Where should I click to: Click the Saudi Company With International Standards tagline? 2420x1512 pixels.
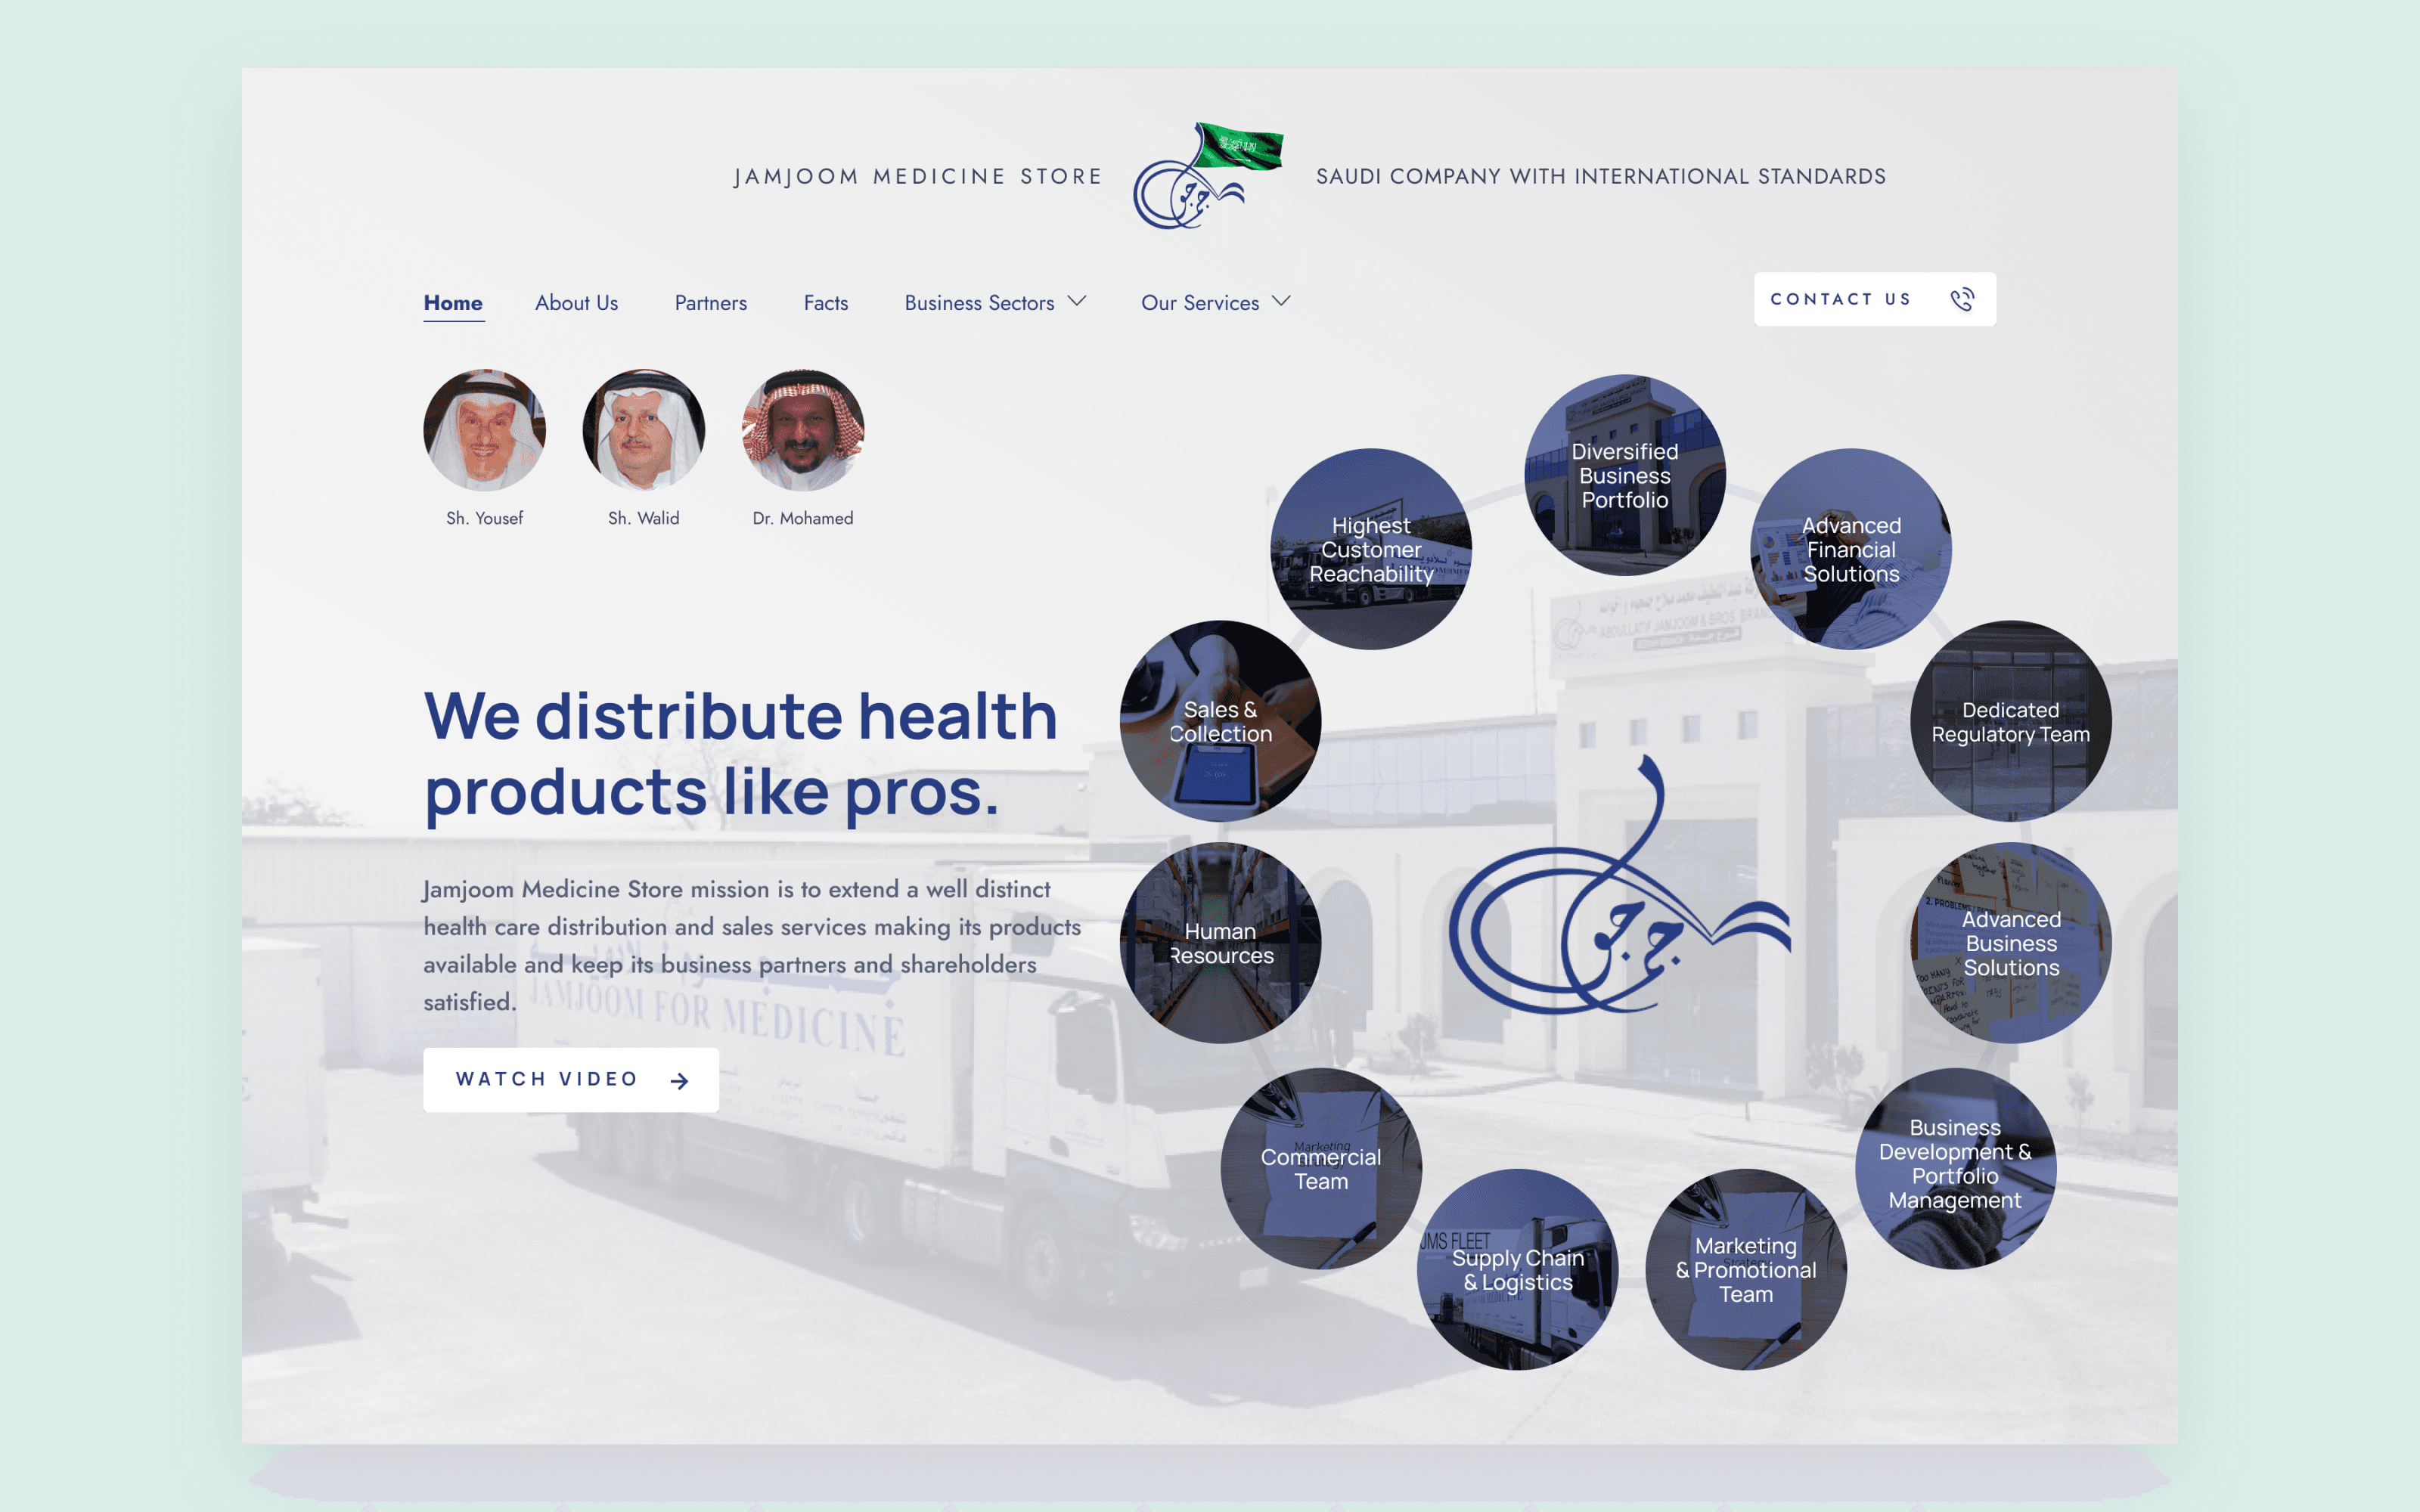tap(1601, 177)
